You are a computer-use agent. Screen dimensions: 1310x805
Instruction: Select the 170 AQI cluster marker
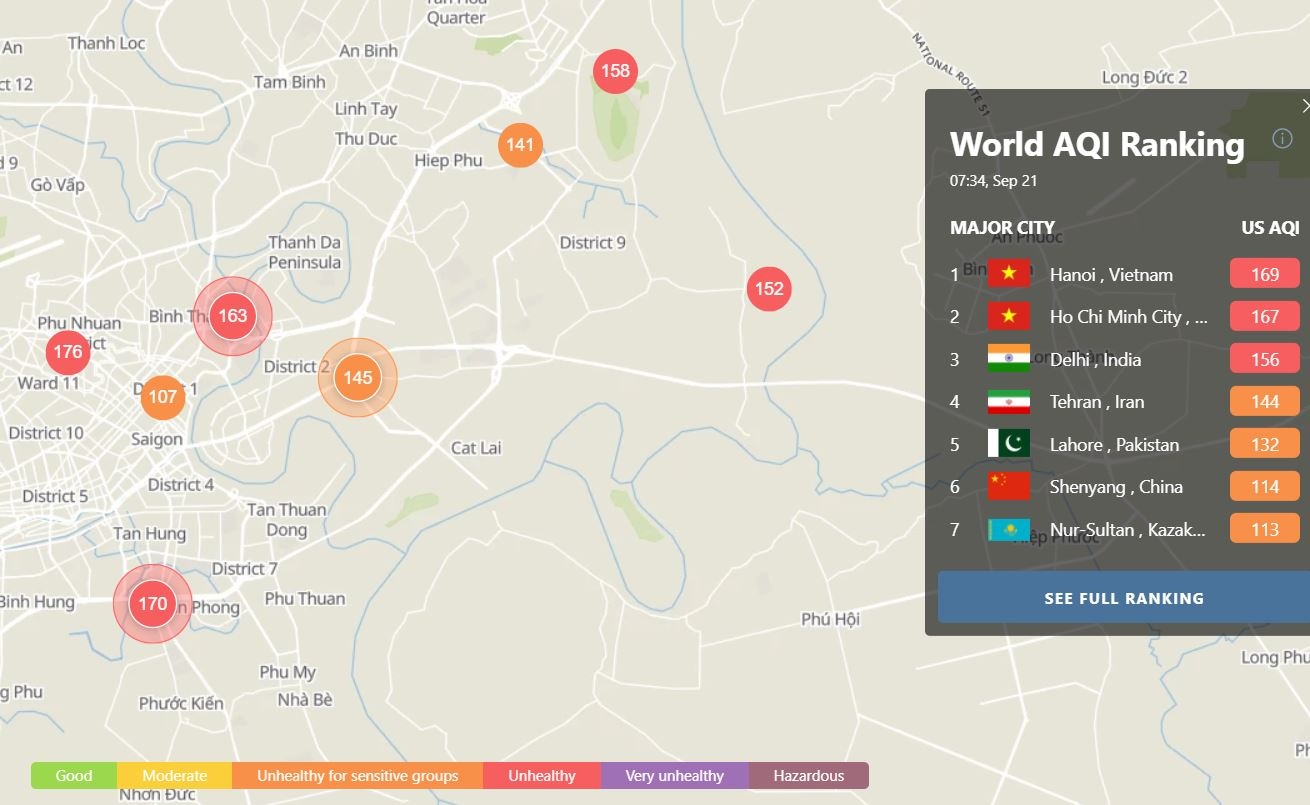tap(152, 604)
